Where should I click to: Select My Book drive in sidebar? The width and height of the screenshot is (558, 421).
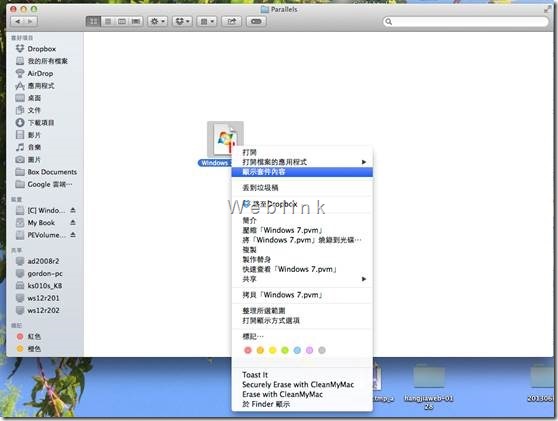(36, 223)
